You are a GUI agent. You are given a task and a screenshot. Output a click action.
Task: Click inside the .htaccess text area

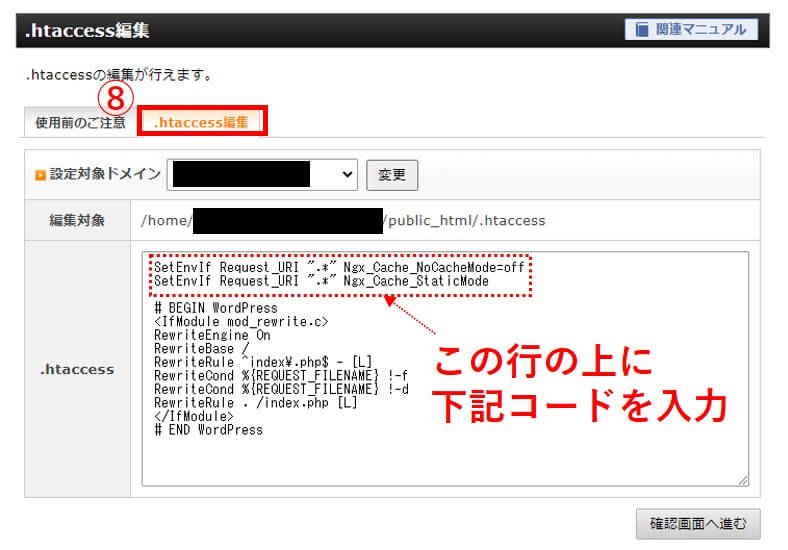445,369
